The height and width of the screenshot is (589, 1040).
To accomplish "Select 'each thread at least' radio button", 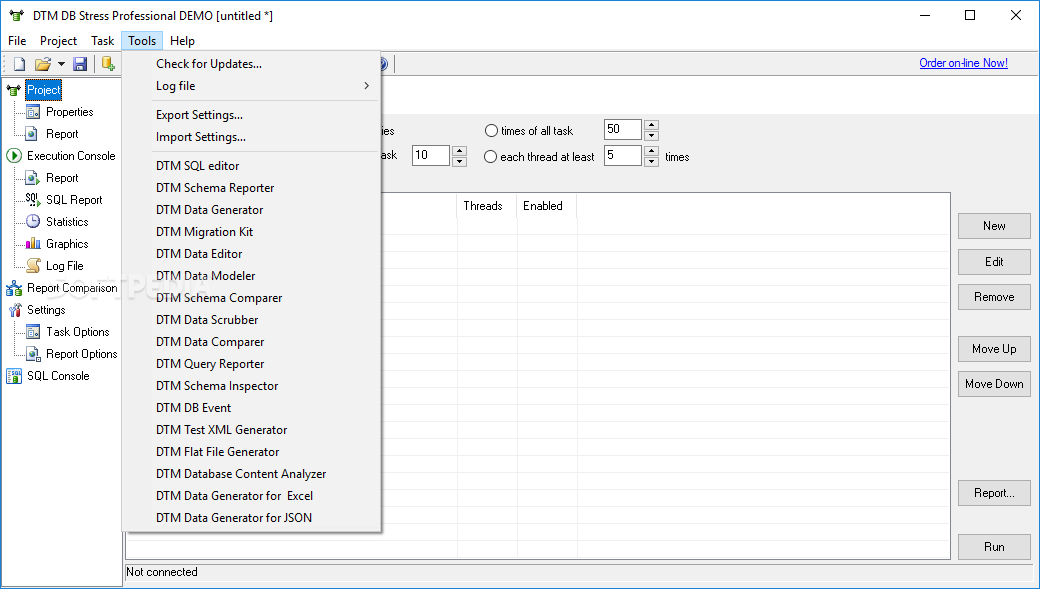I will click(490, 157).
